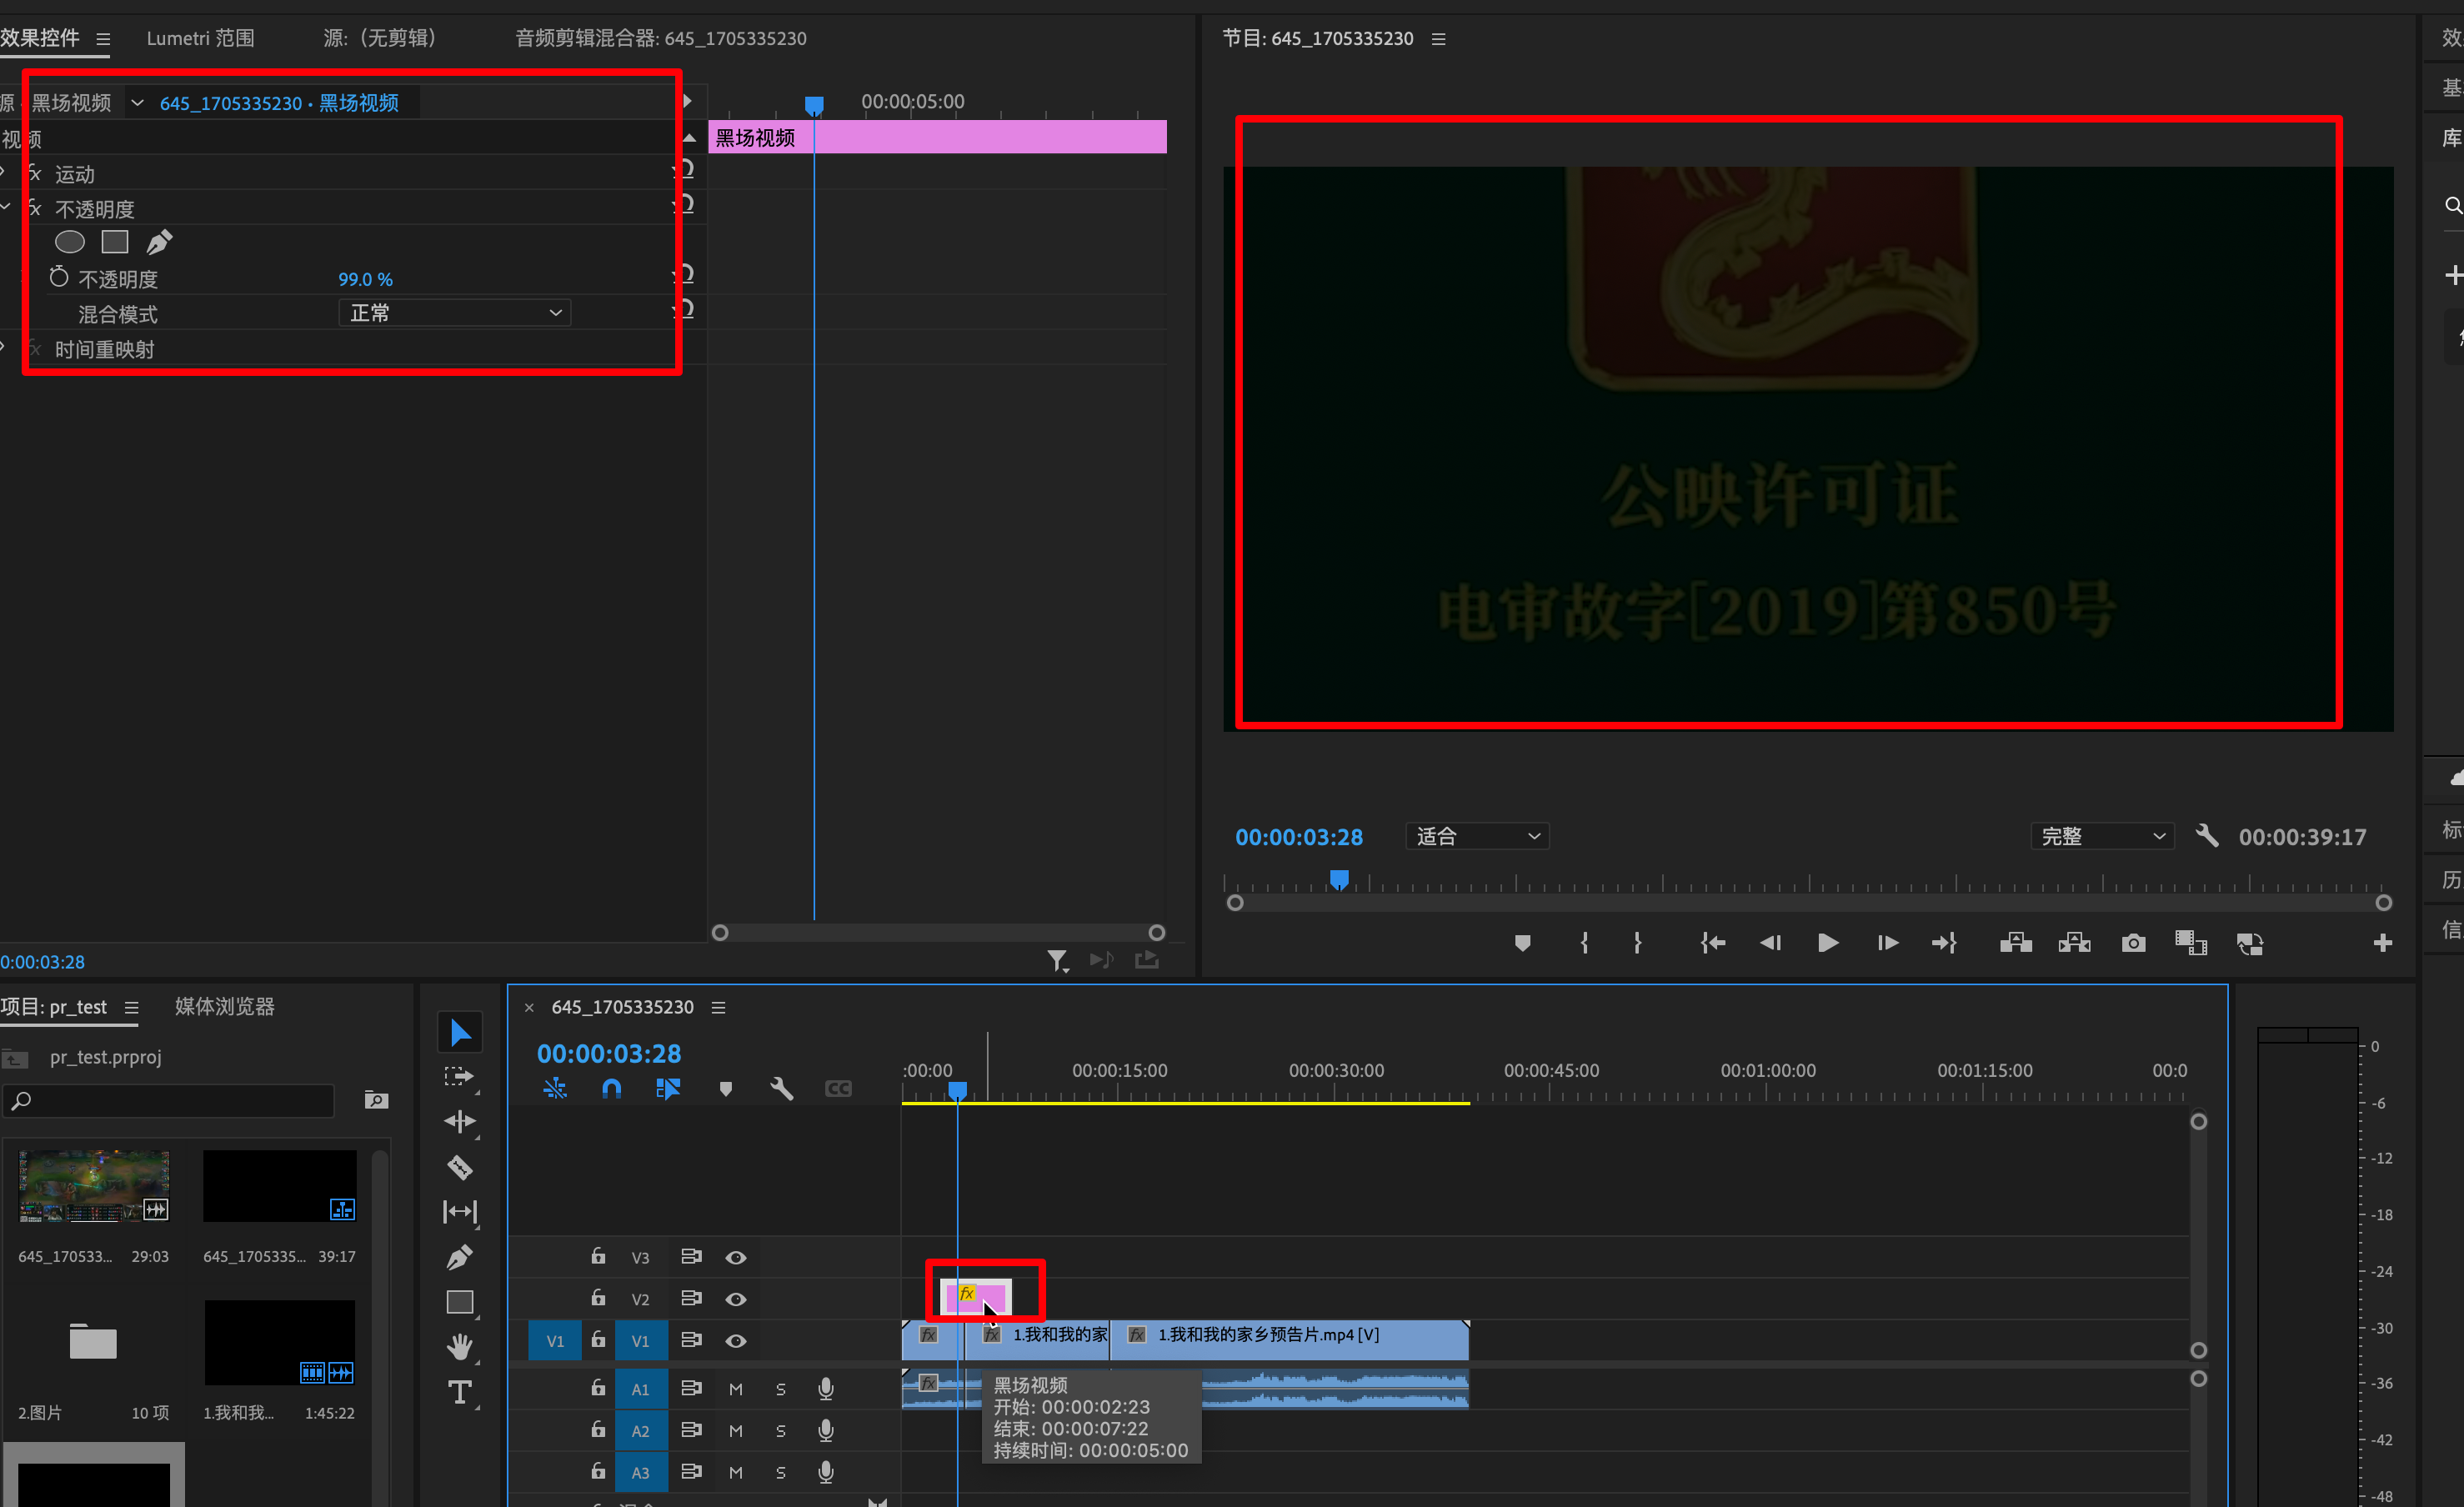Select the Razor tool
The height and width of the screenshot is (1507, 2464).
460,1167
